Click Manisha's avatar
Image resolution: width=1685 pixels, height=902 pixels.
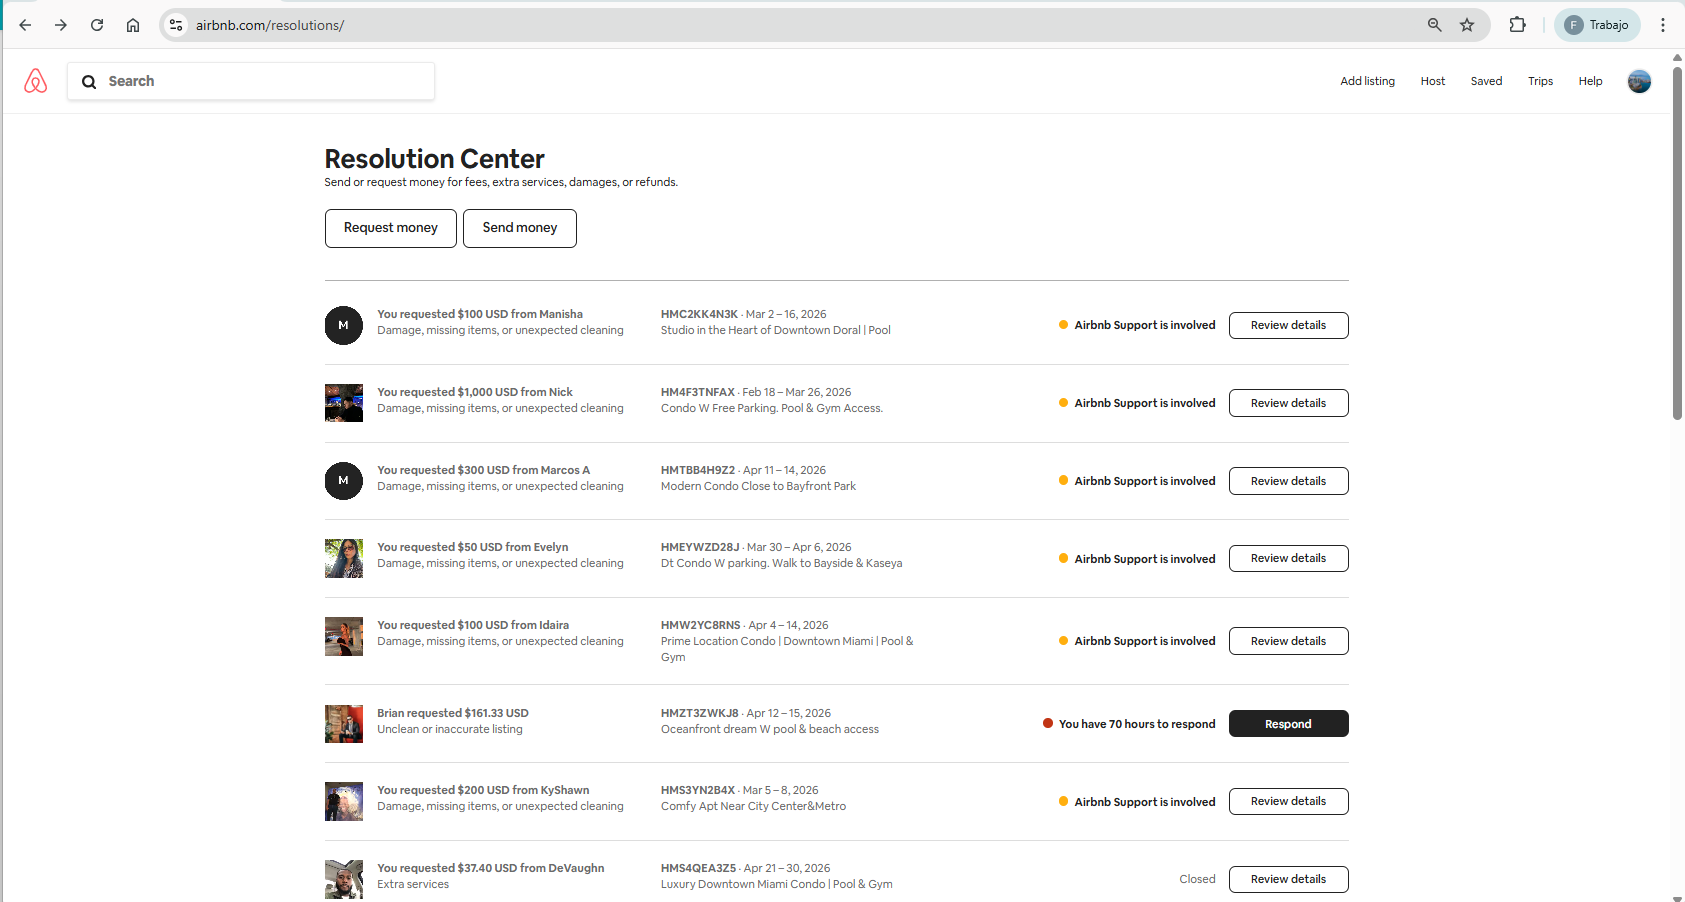click(344, 325)
